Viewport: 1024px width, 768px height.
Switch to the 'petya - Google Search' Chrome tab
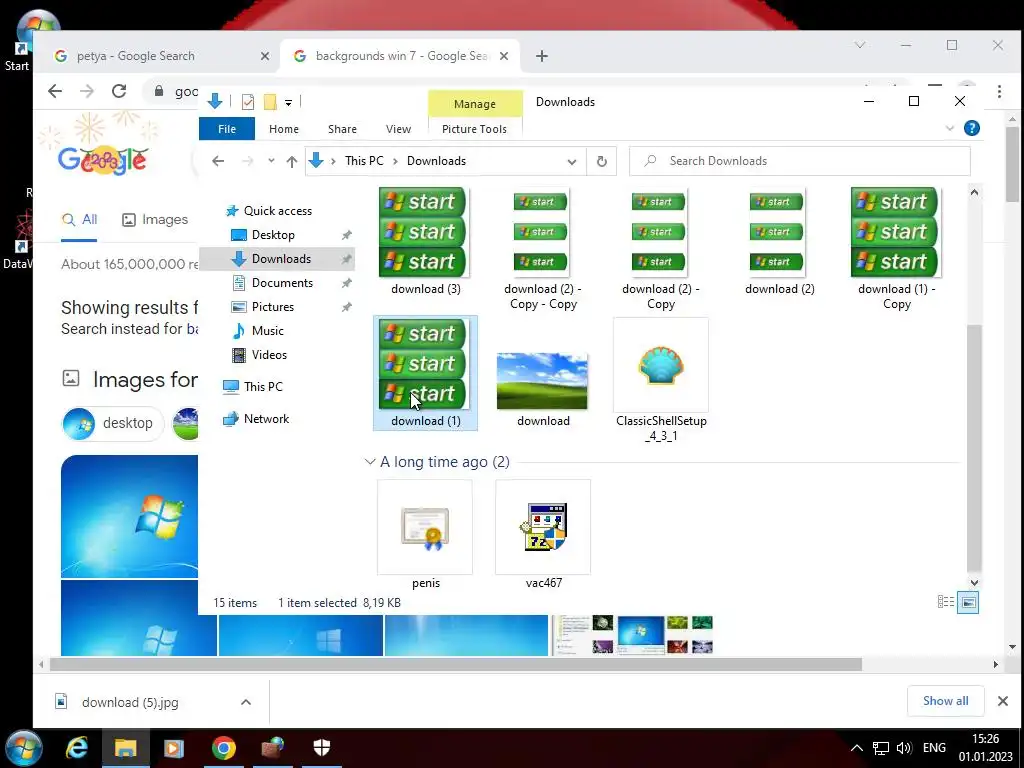click(x=135, y=56)
